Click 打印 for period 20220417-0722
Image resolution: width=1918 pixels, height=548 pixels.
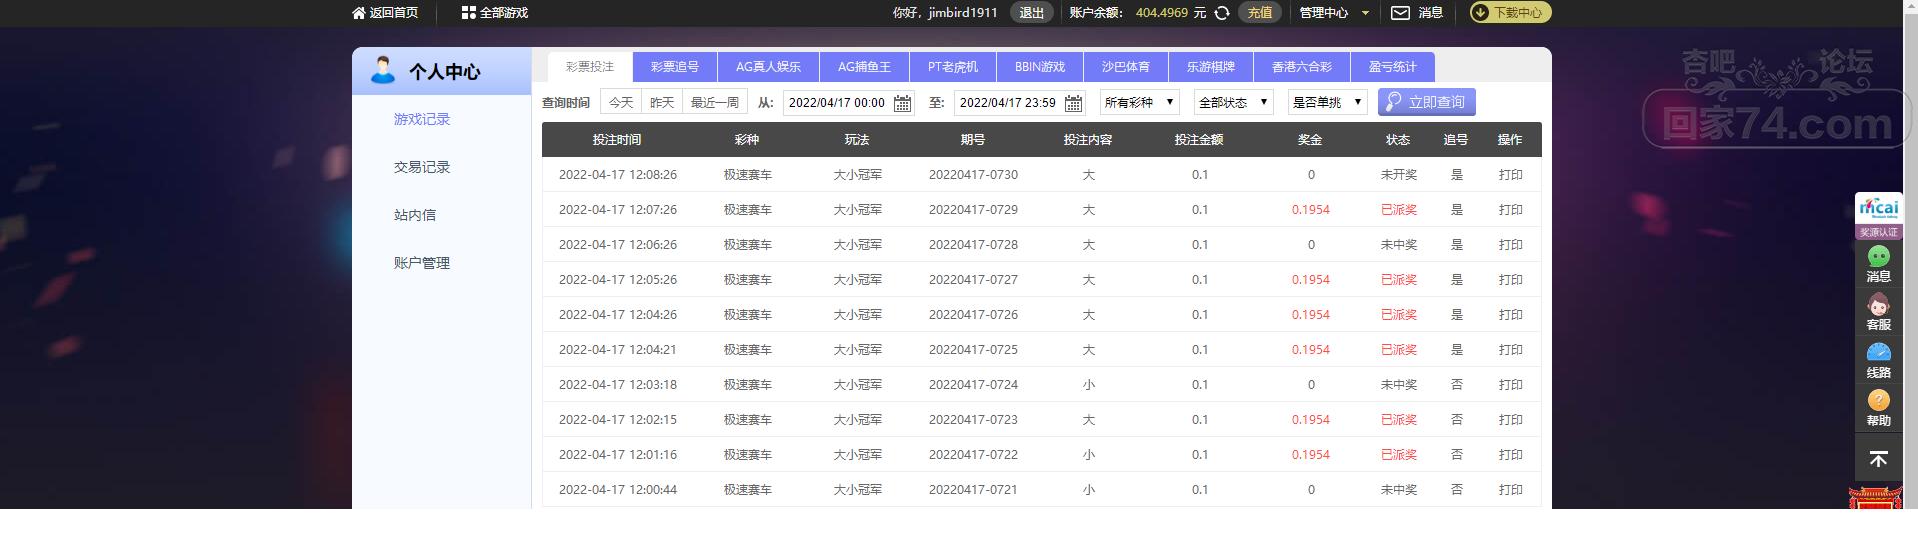point(1510,455)
